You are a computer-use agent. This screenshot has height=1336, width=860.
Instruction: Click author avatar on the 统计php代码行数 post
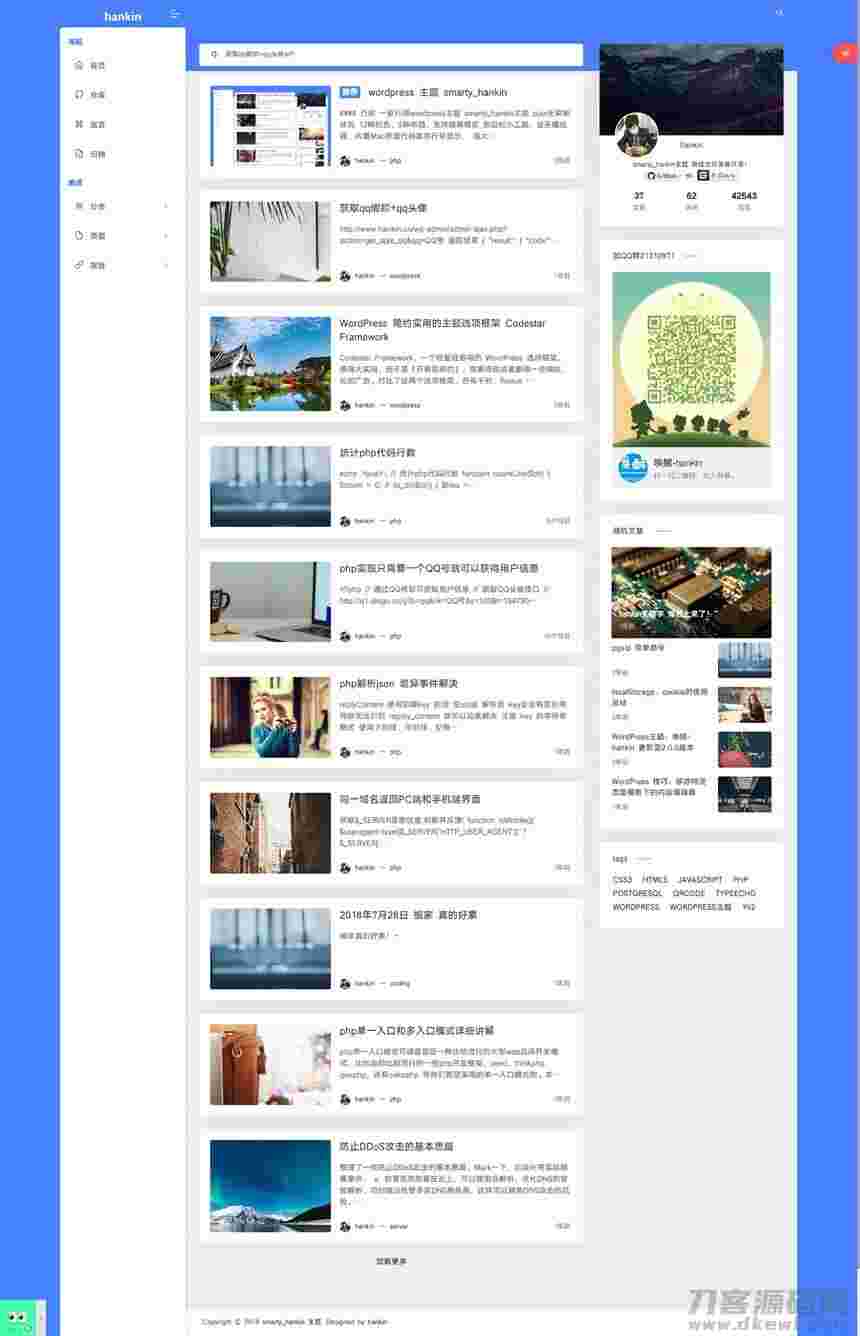pos(345,521)
